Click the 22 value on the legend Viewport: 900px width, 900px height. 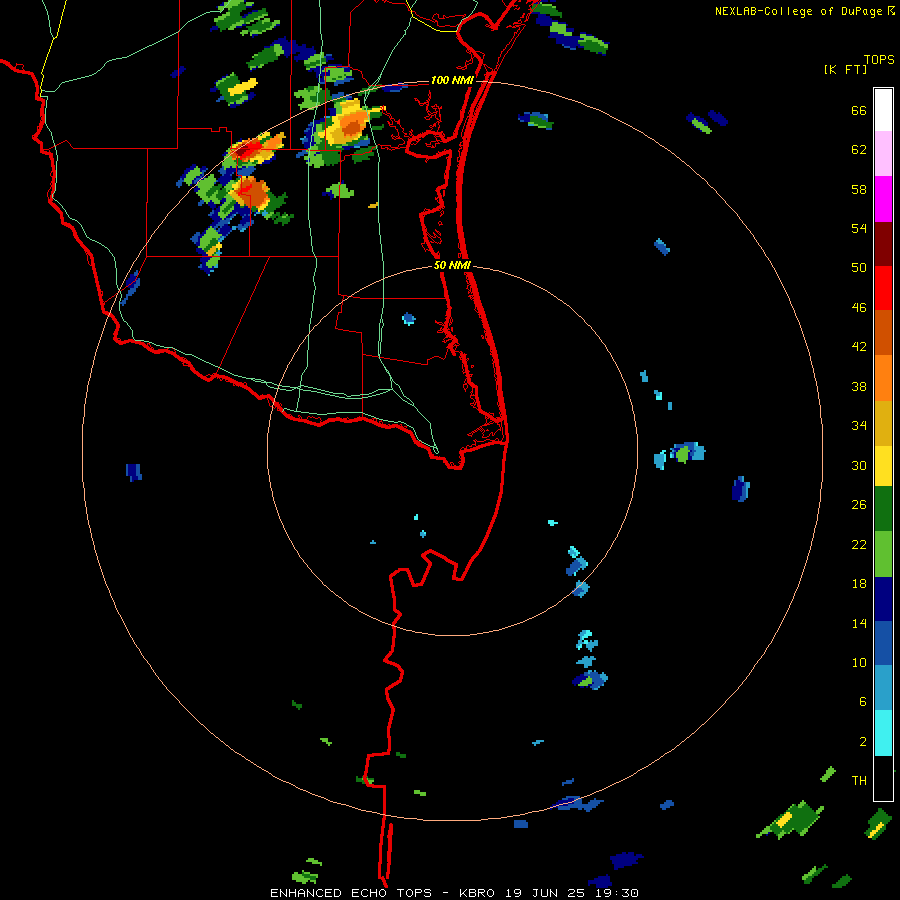click(x=859, y=544)
